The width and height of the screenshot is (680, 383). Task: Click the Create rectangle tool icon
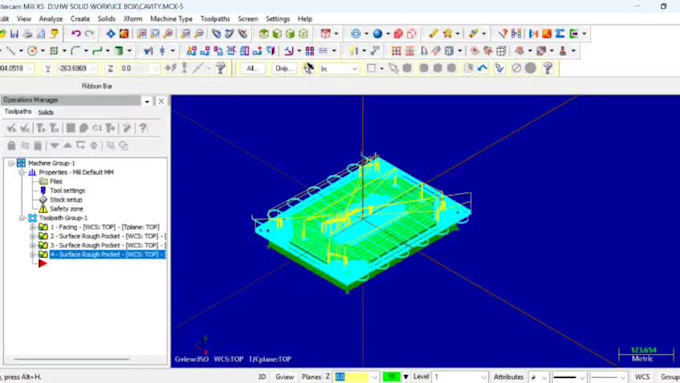pos(54,51)
